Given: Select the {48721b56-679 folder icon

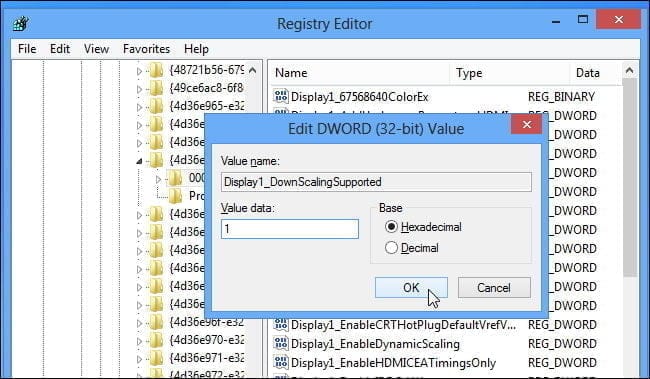Looking at the screenshot, I should [x=156, y=70].
